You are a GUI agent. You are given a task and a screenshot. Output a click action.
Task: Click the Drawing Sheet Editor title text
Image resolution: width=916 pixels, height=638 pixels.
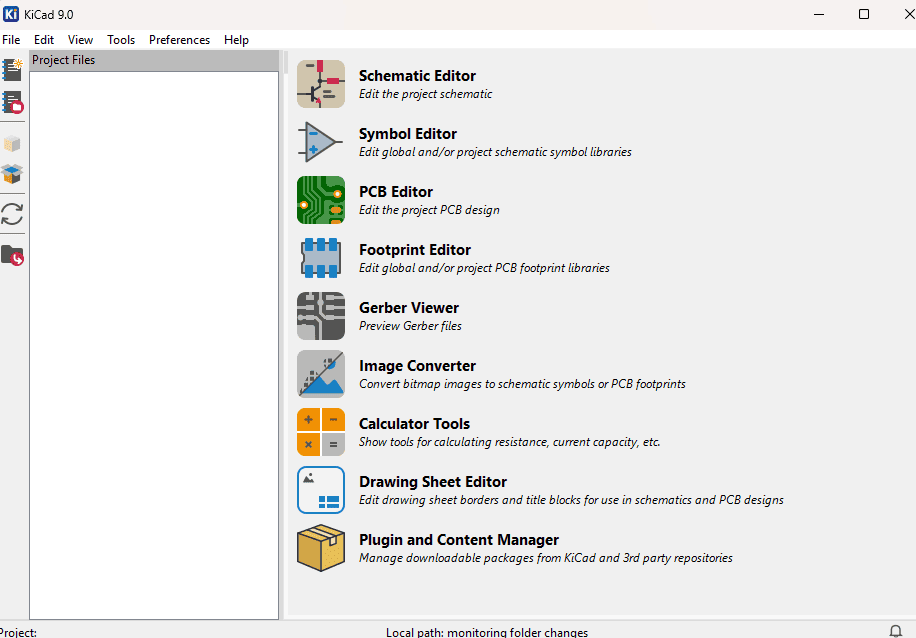(433, 481)
